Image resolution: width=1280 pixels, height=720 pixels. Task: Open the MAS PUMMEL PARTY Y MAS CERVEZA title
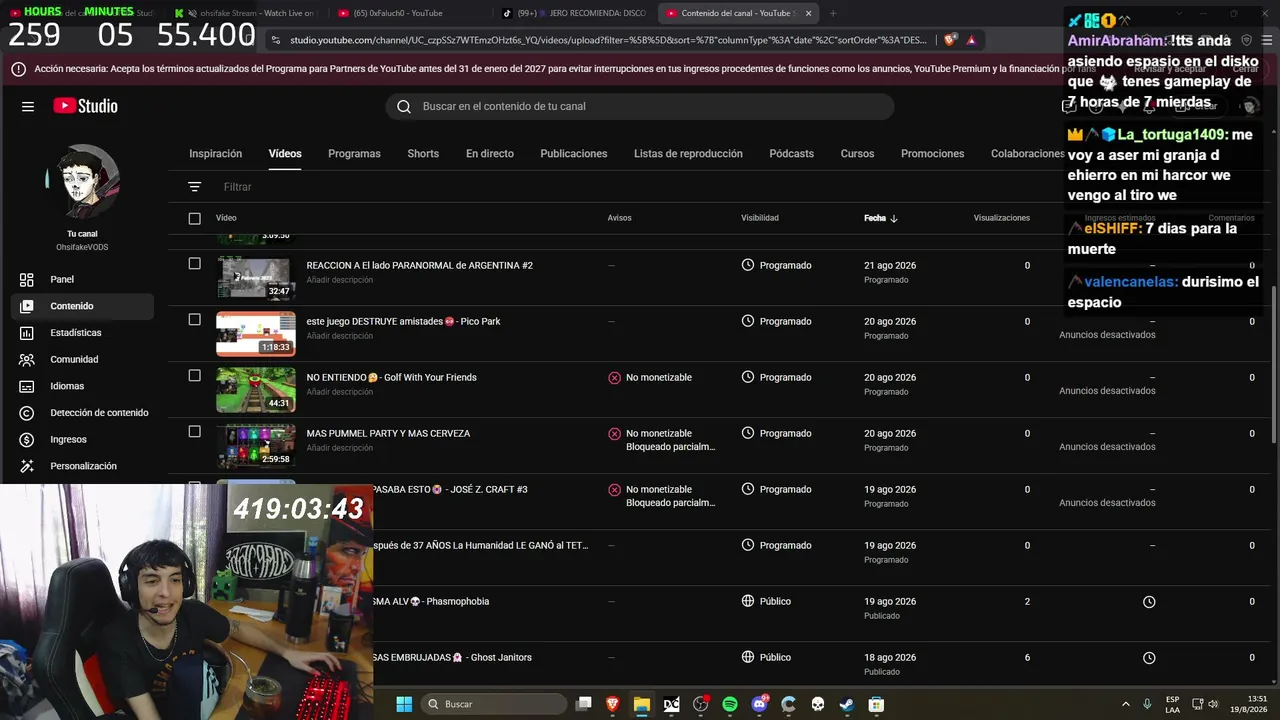pos(388,434)
